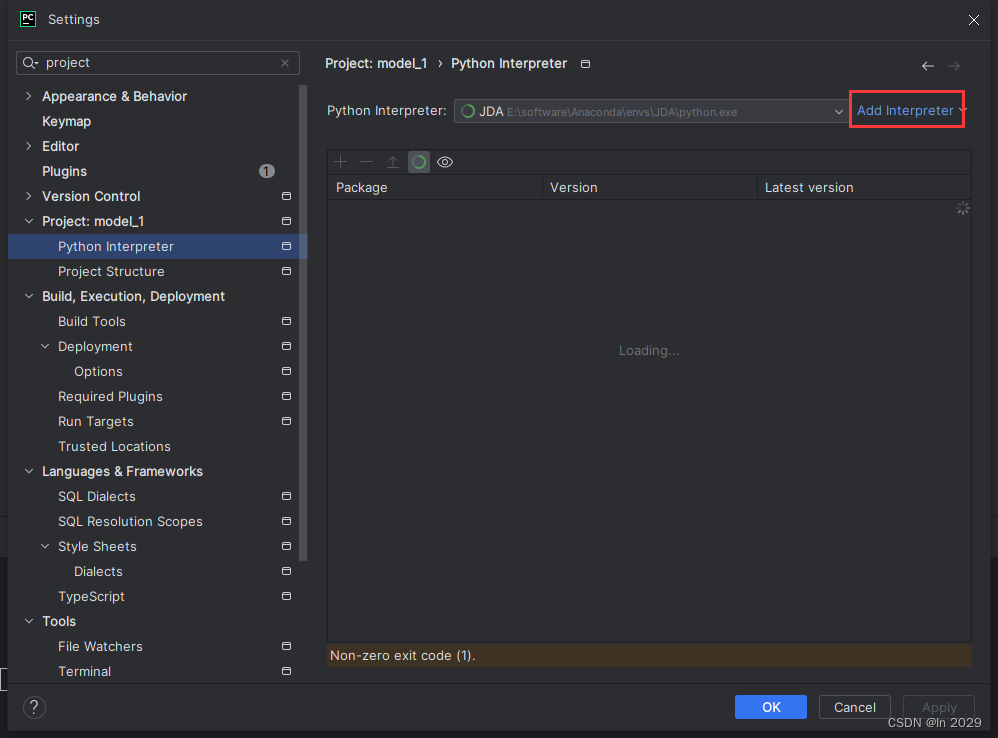
Task: Click the search magnifier icon
Action: (x=30, y=63)
